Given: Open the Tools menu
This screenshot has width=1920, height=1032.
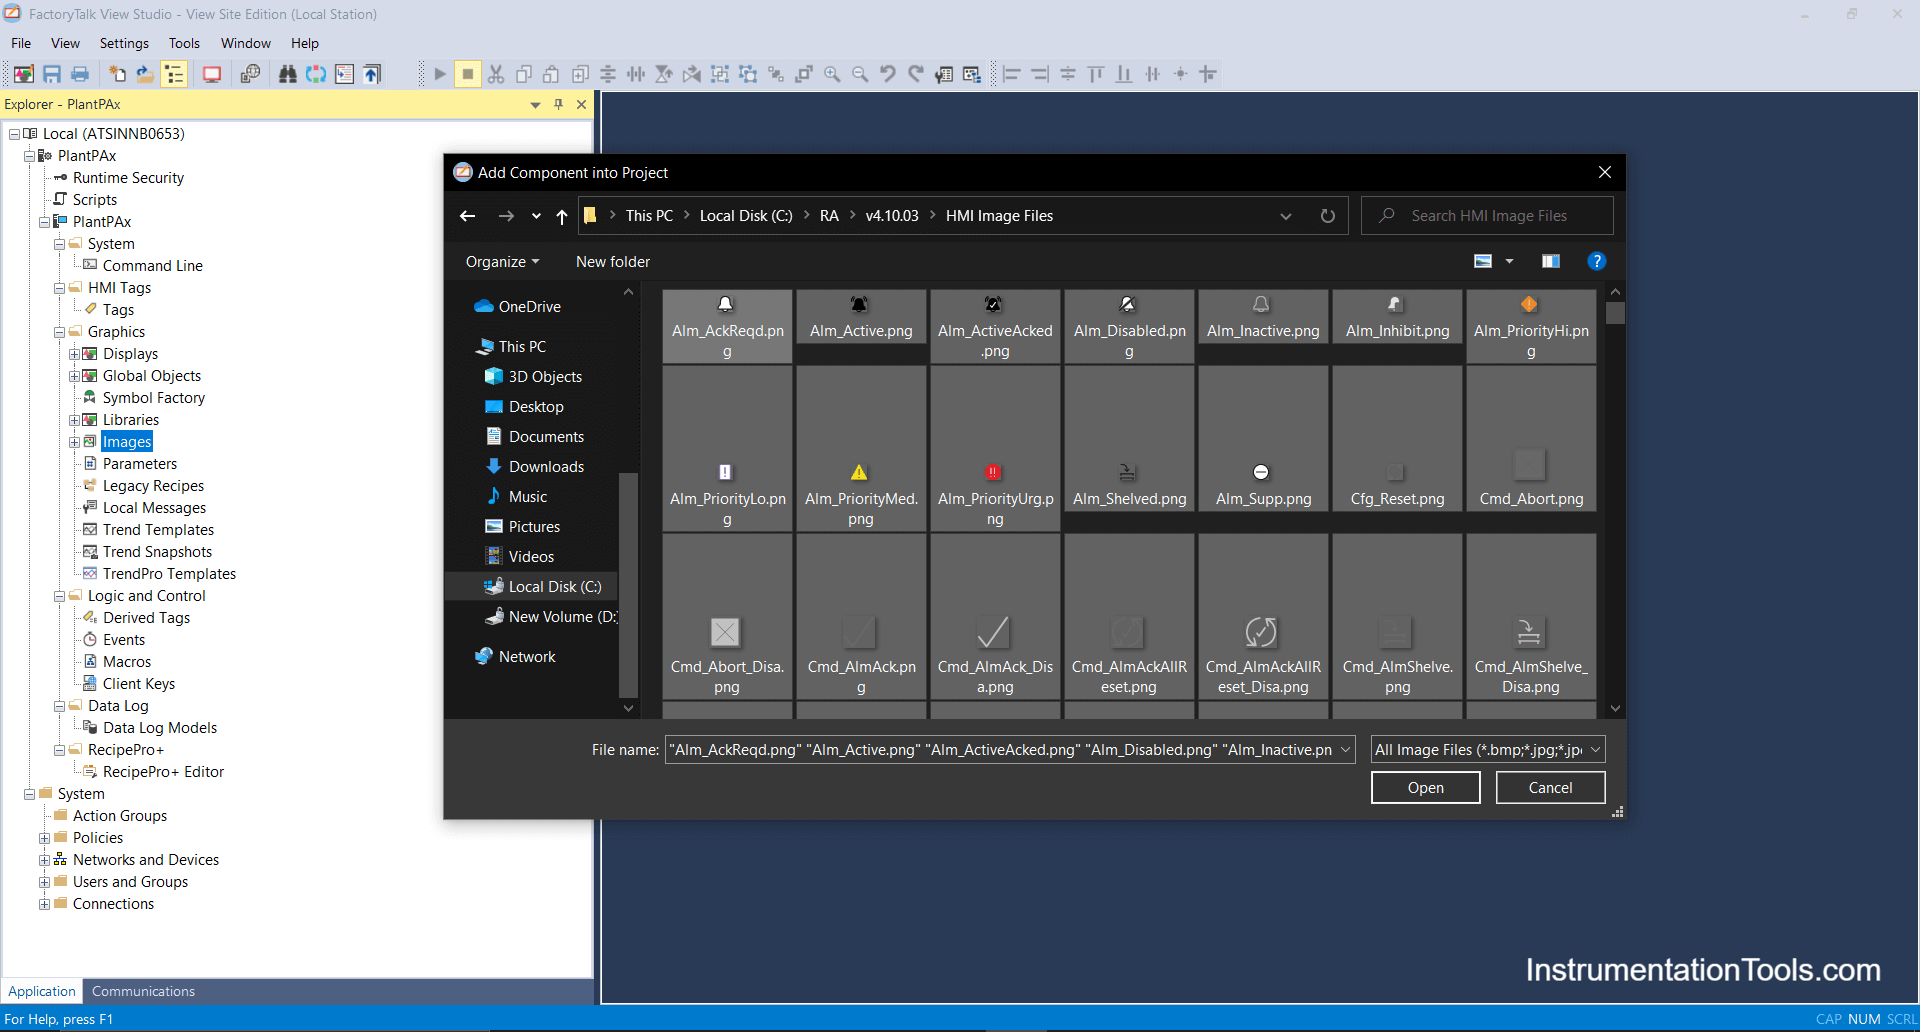Looking at the screenshot, I should click(x=184, y=43).
